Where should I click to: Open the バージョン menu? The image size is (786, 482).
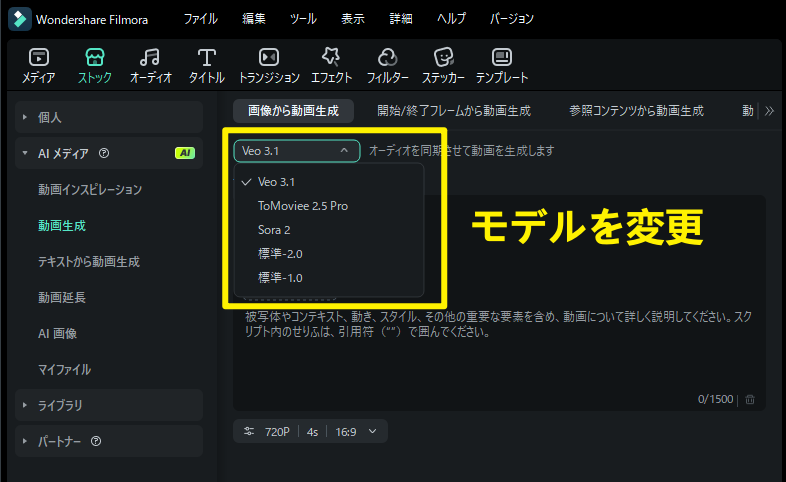tap(512, 19)
